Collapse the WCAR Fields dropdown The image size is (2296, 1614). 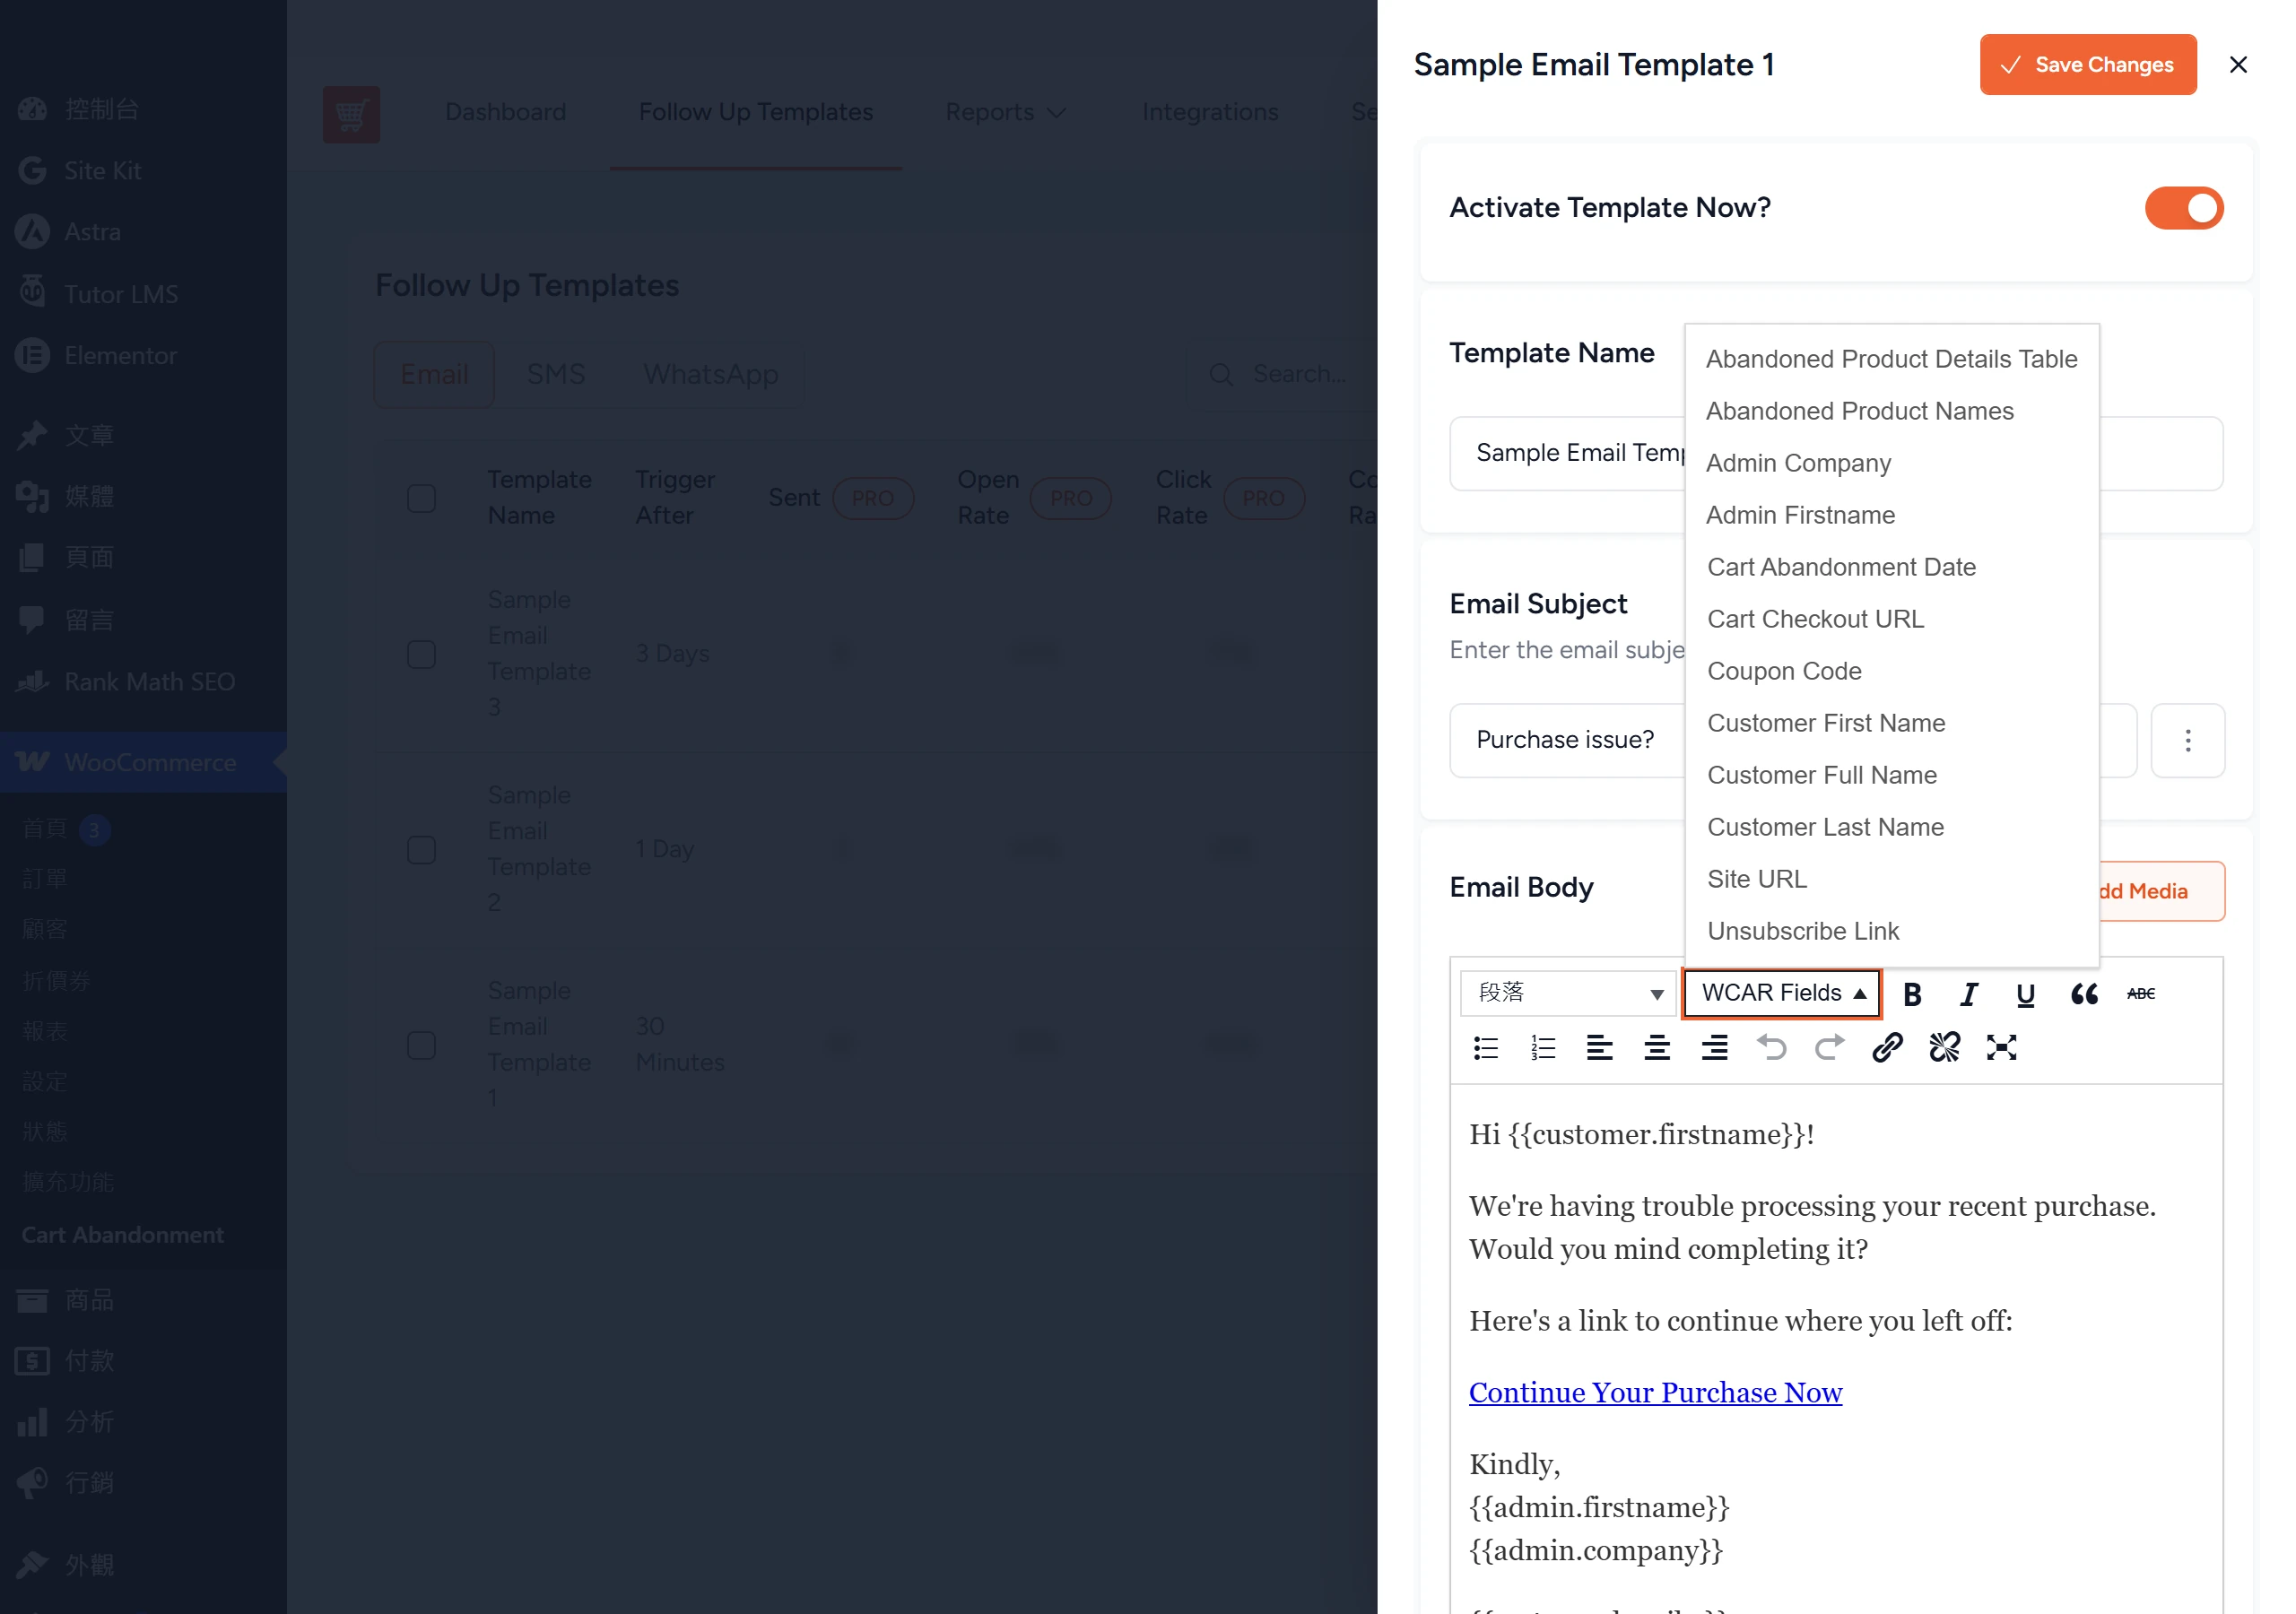1782,993
